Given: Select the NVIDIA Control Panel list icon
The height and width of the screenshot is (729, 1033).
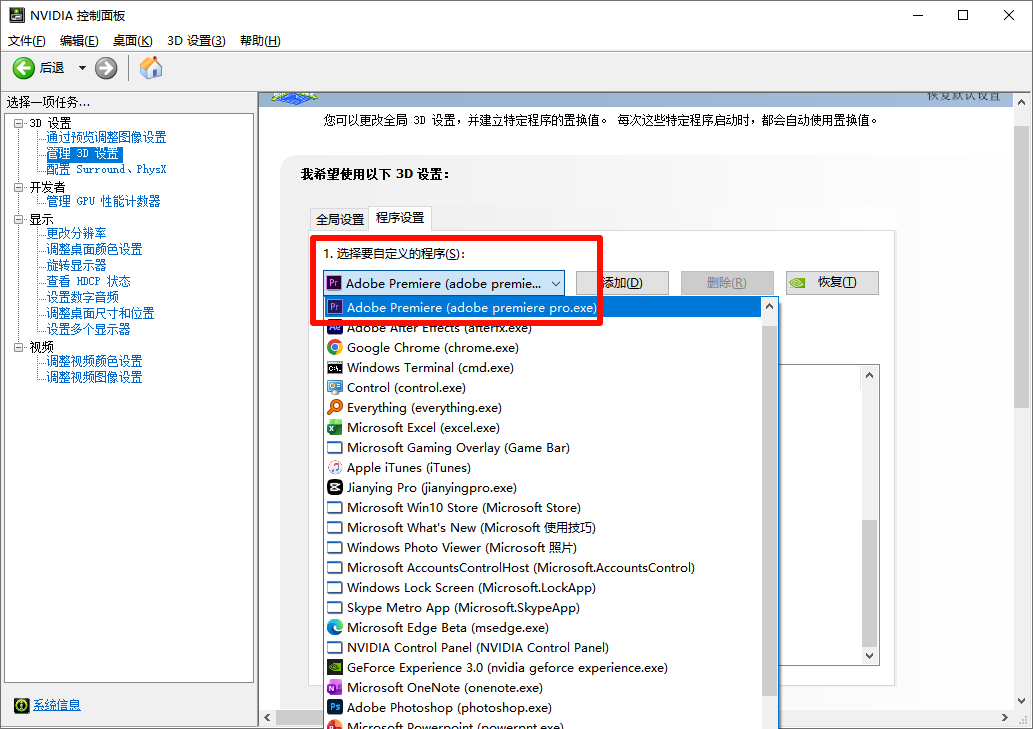Looking at the screenshot, I should click(x=335, y=647).
